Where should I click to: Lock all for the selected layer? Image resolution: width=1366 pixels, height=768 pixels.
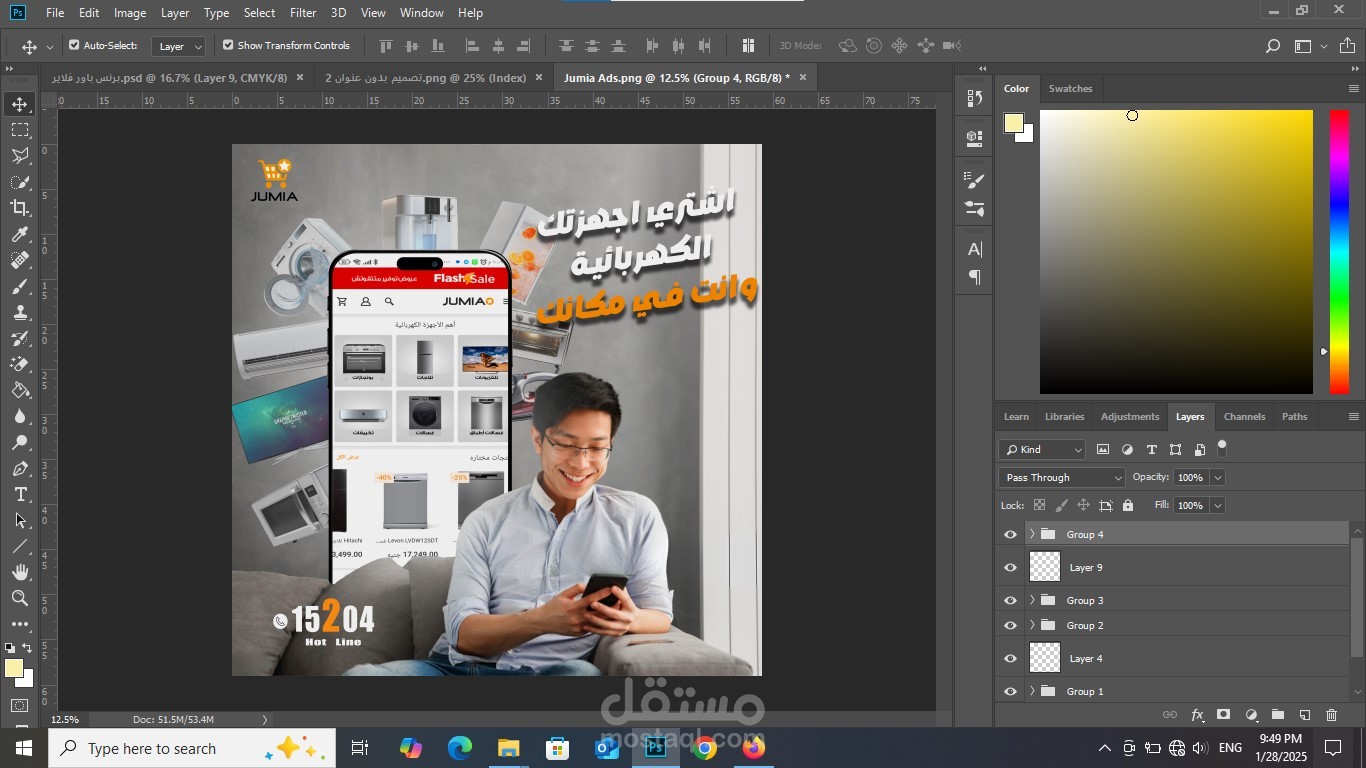coord(1128,506)
